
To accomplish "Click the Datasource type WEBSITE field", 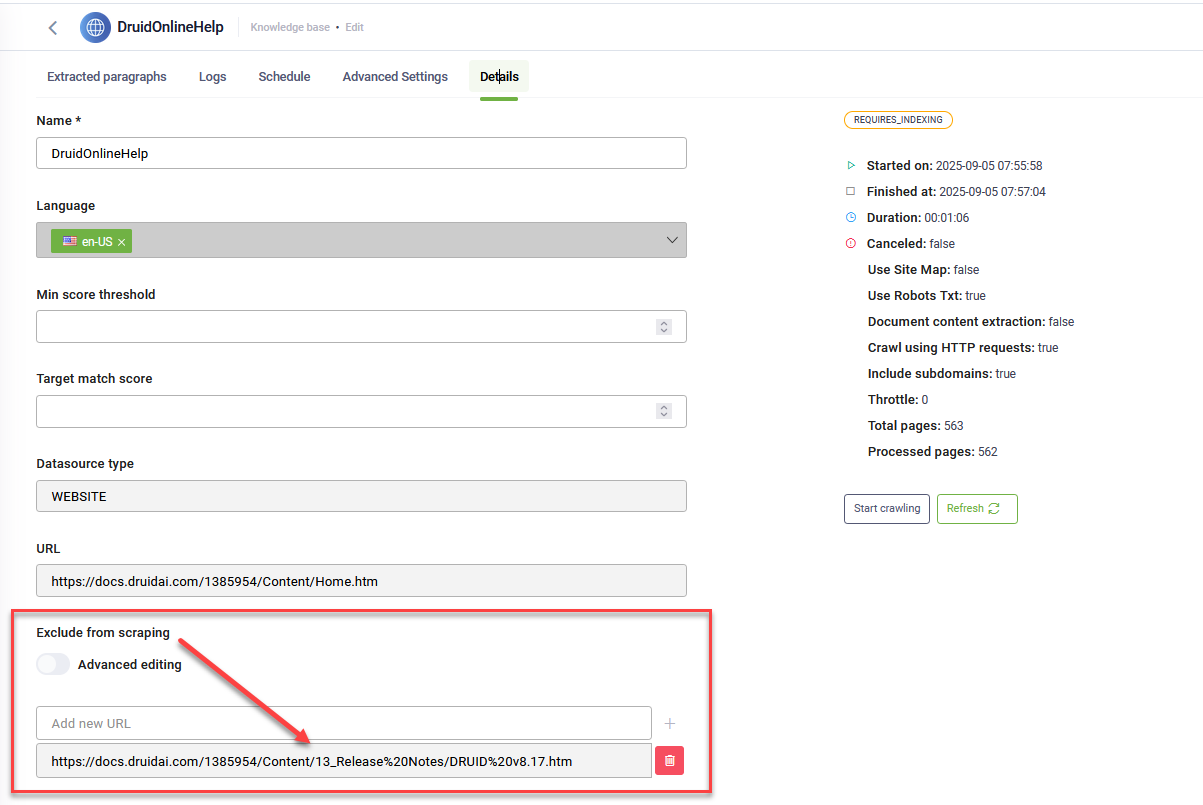I will 361,496.
